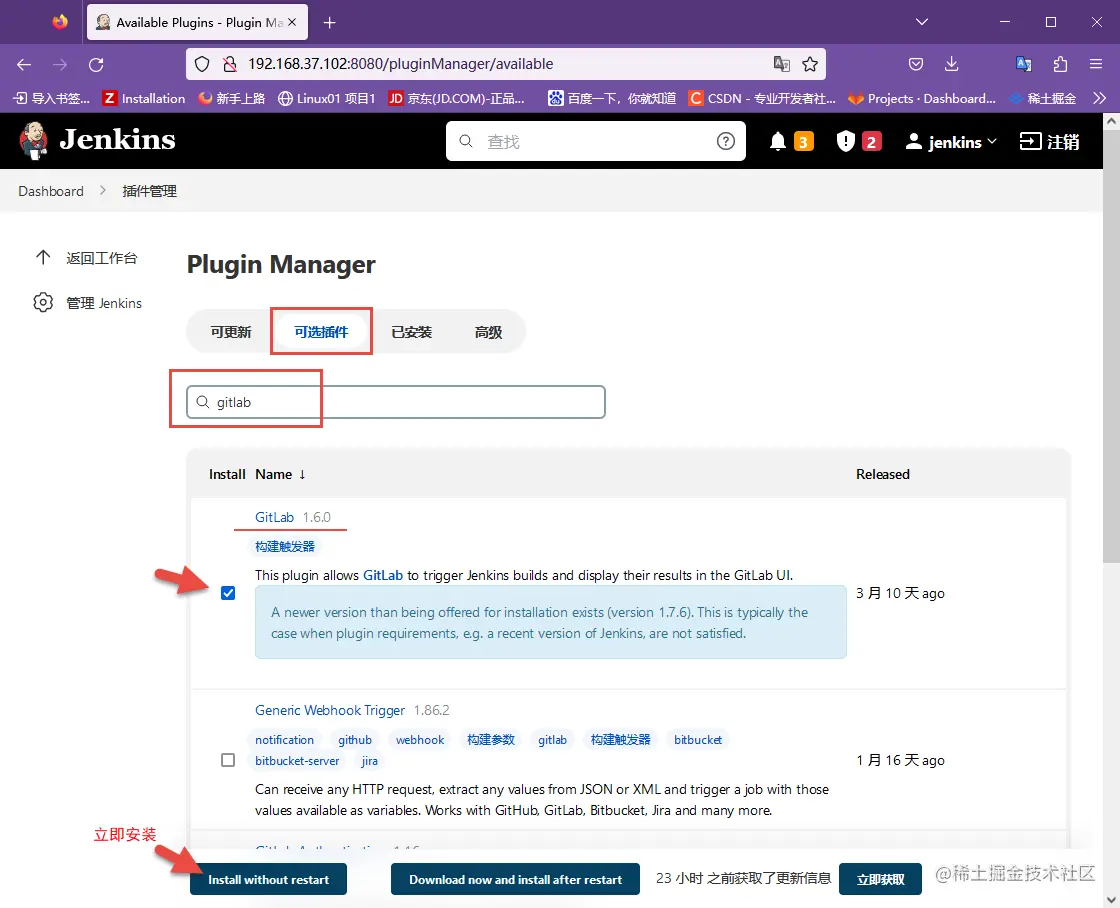Sort by Install column header

pos(227,474)
